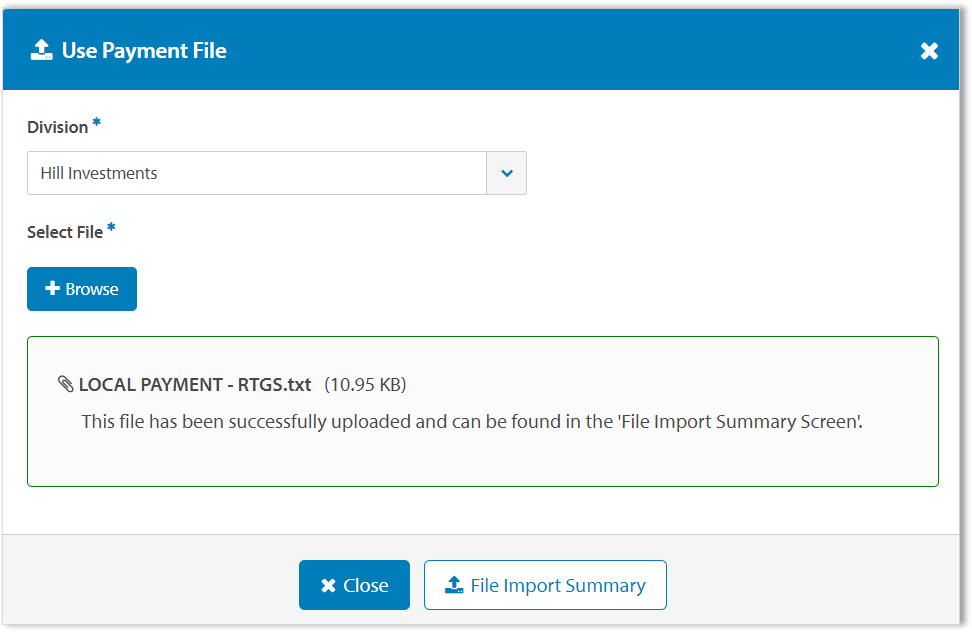Click the upload icon in the dialog header
Screen dimensions: 972x632
(x=41, y=49)
